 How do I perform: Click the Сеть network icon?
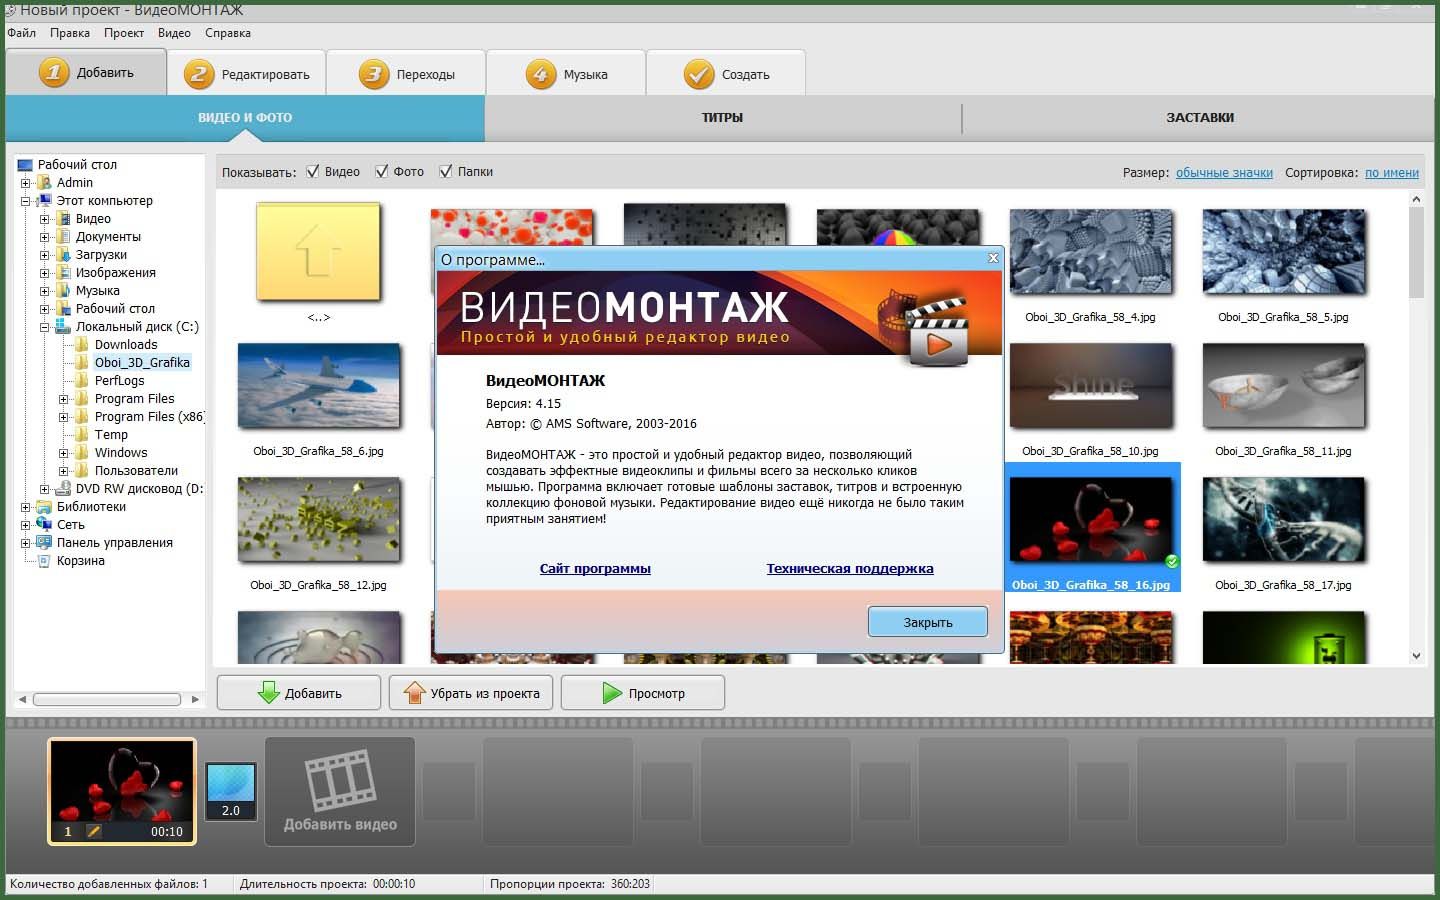[44, 525]
